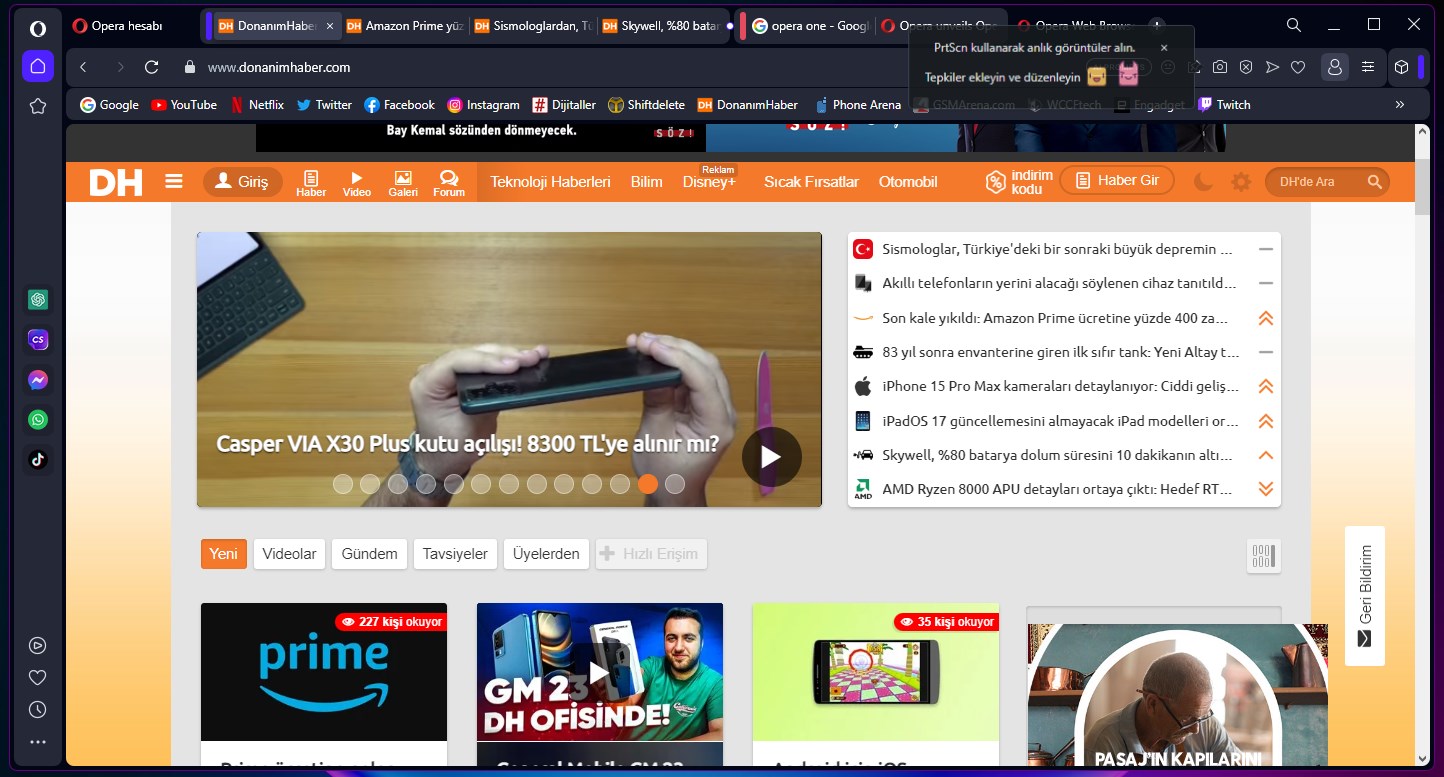Click the DH site logo
This screenshot has height=777, width=1444.
tap(116, 182)
